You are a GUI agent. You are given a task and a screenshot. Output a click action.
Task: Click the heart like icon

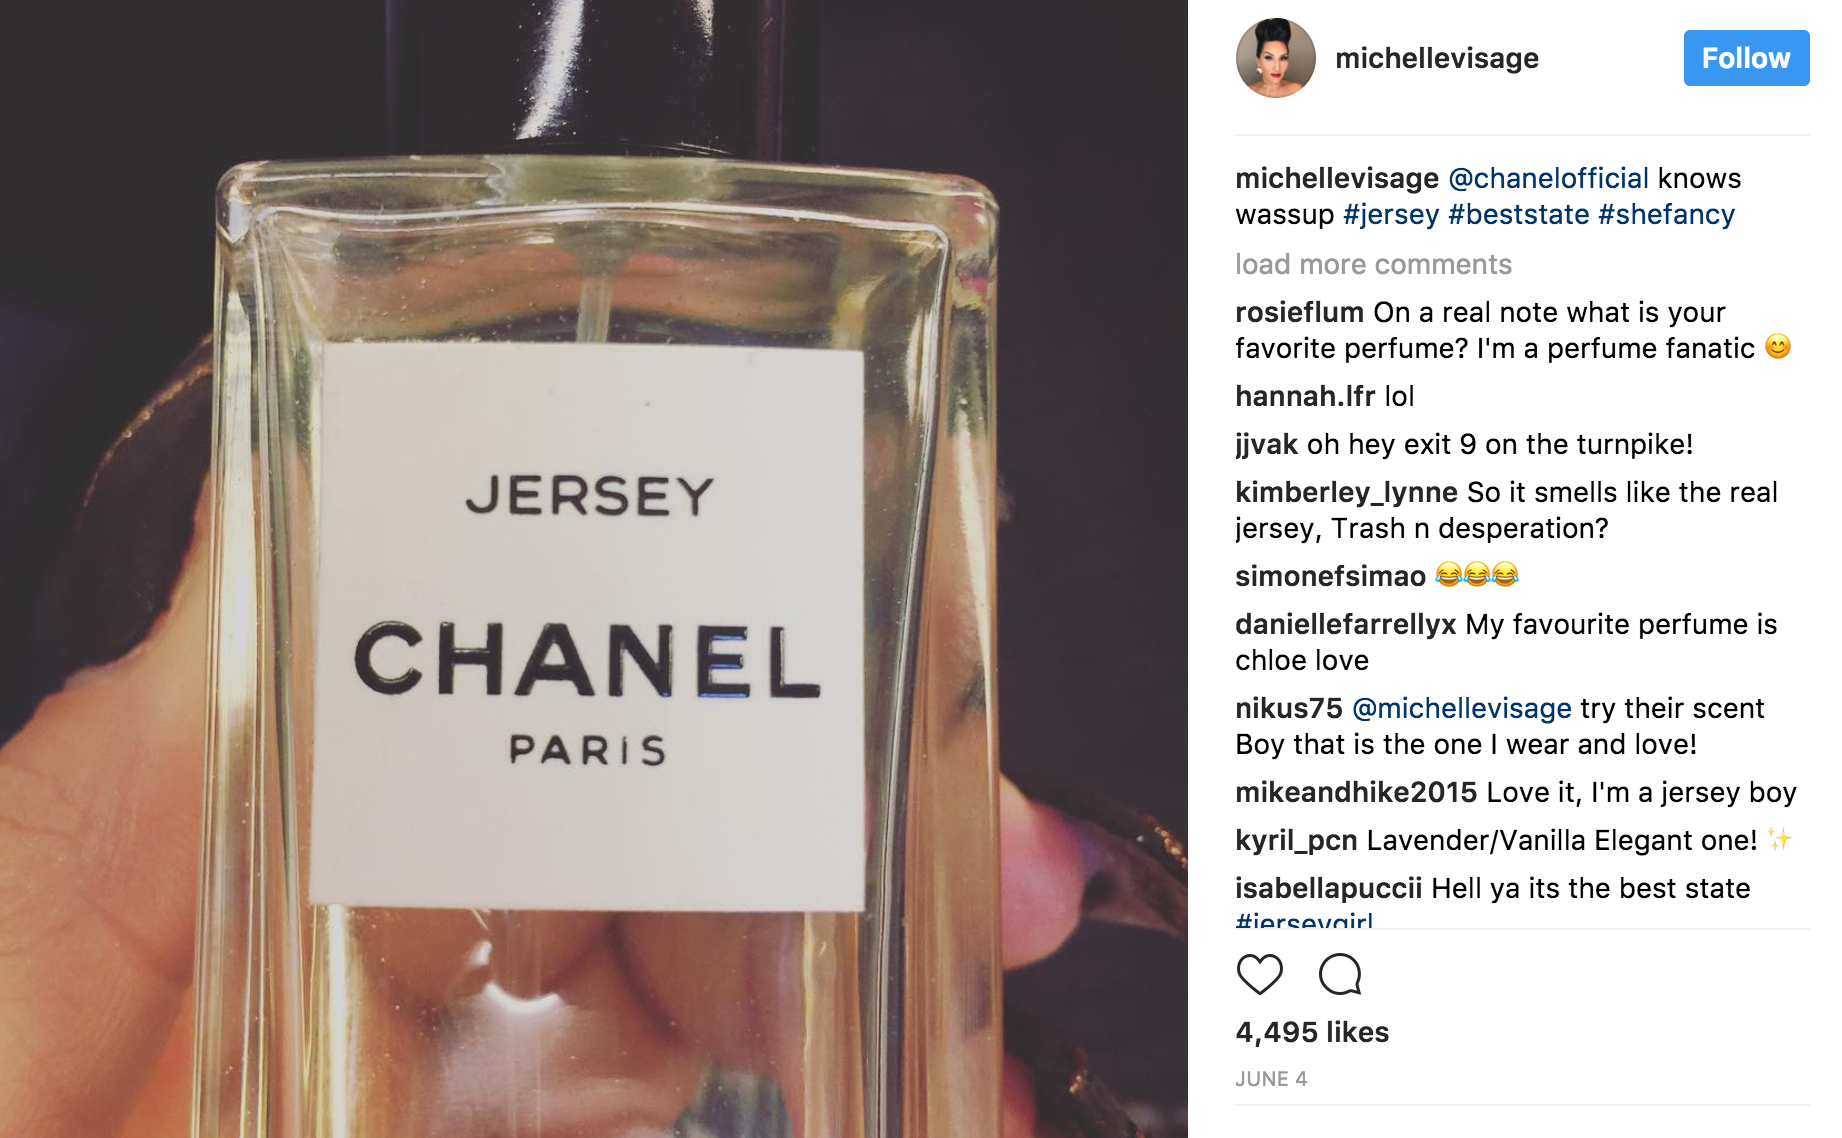pos(1259,974)
